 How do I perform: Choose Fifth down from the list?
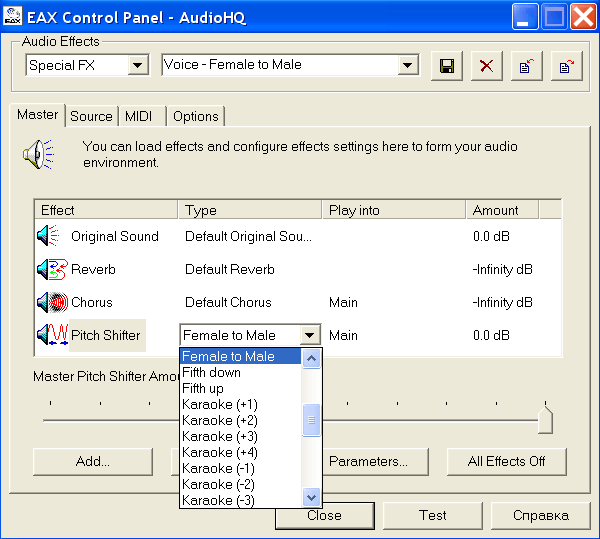pos(211,372)
